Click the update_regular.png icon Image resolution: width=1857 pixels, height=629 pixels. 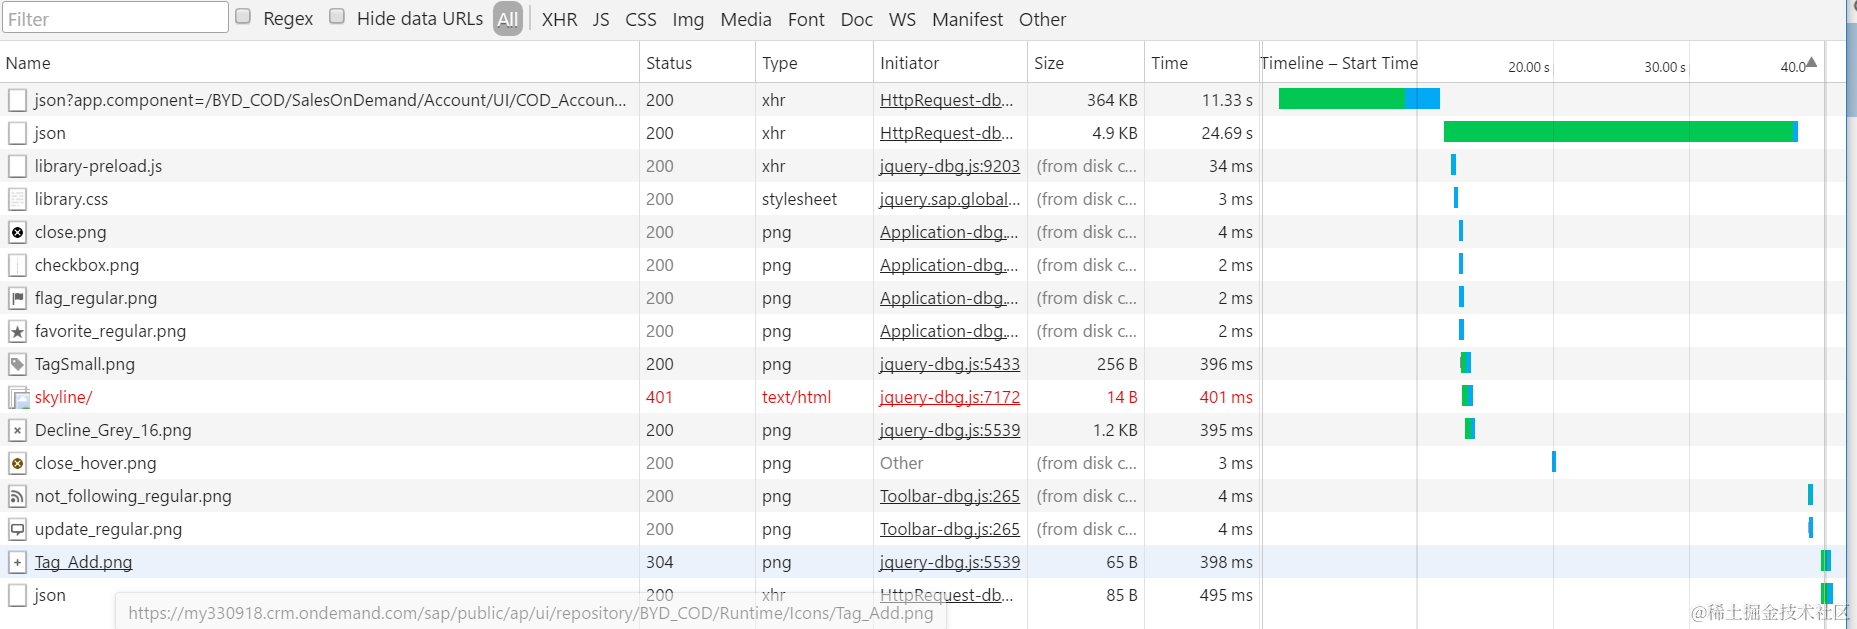pyautogui.click(x=17, y=529)
